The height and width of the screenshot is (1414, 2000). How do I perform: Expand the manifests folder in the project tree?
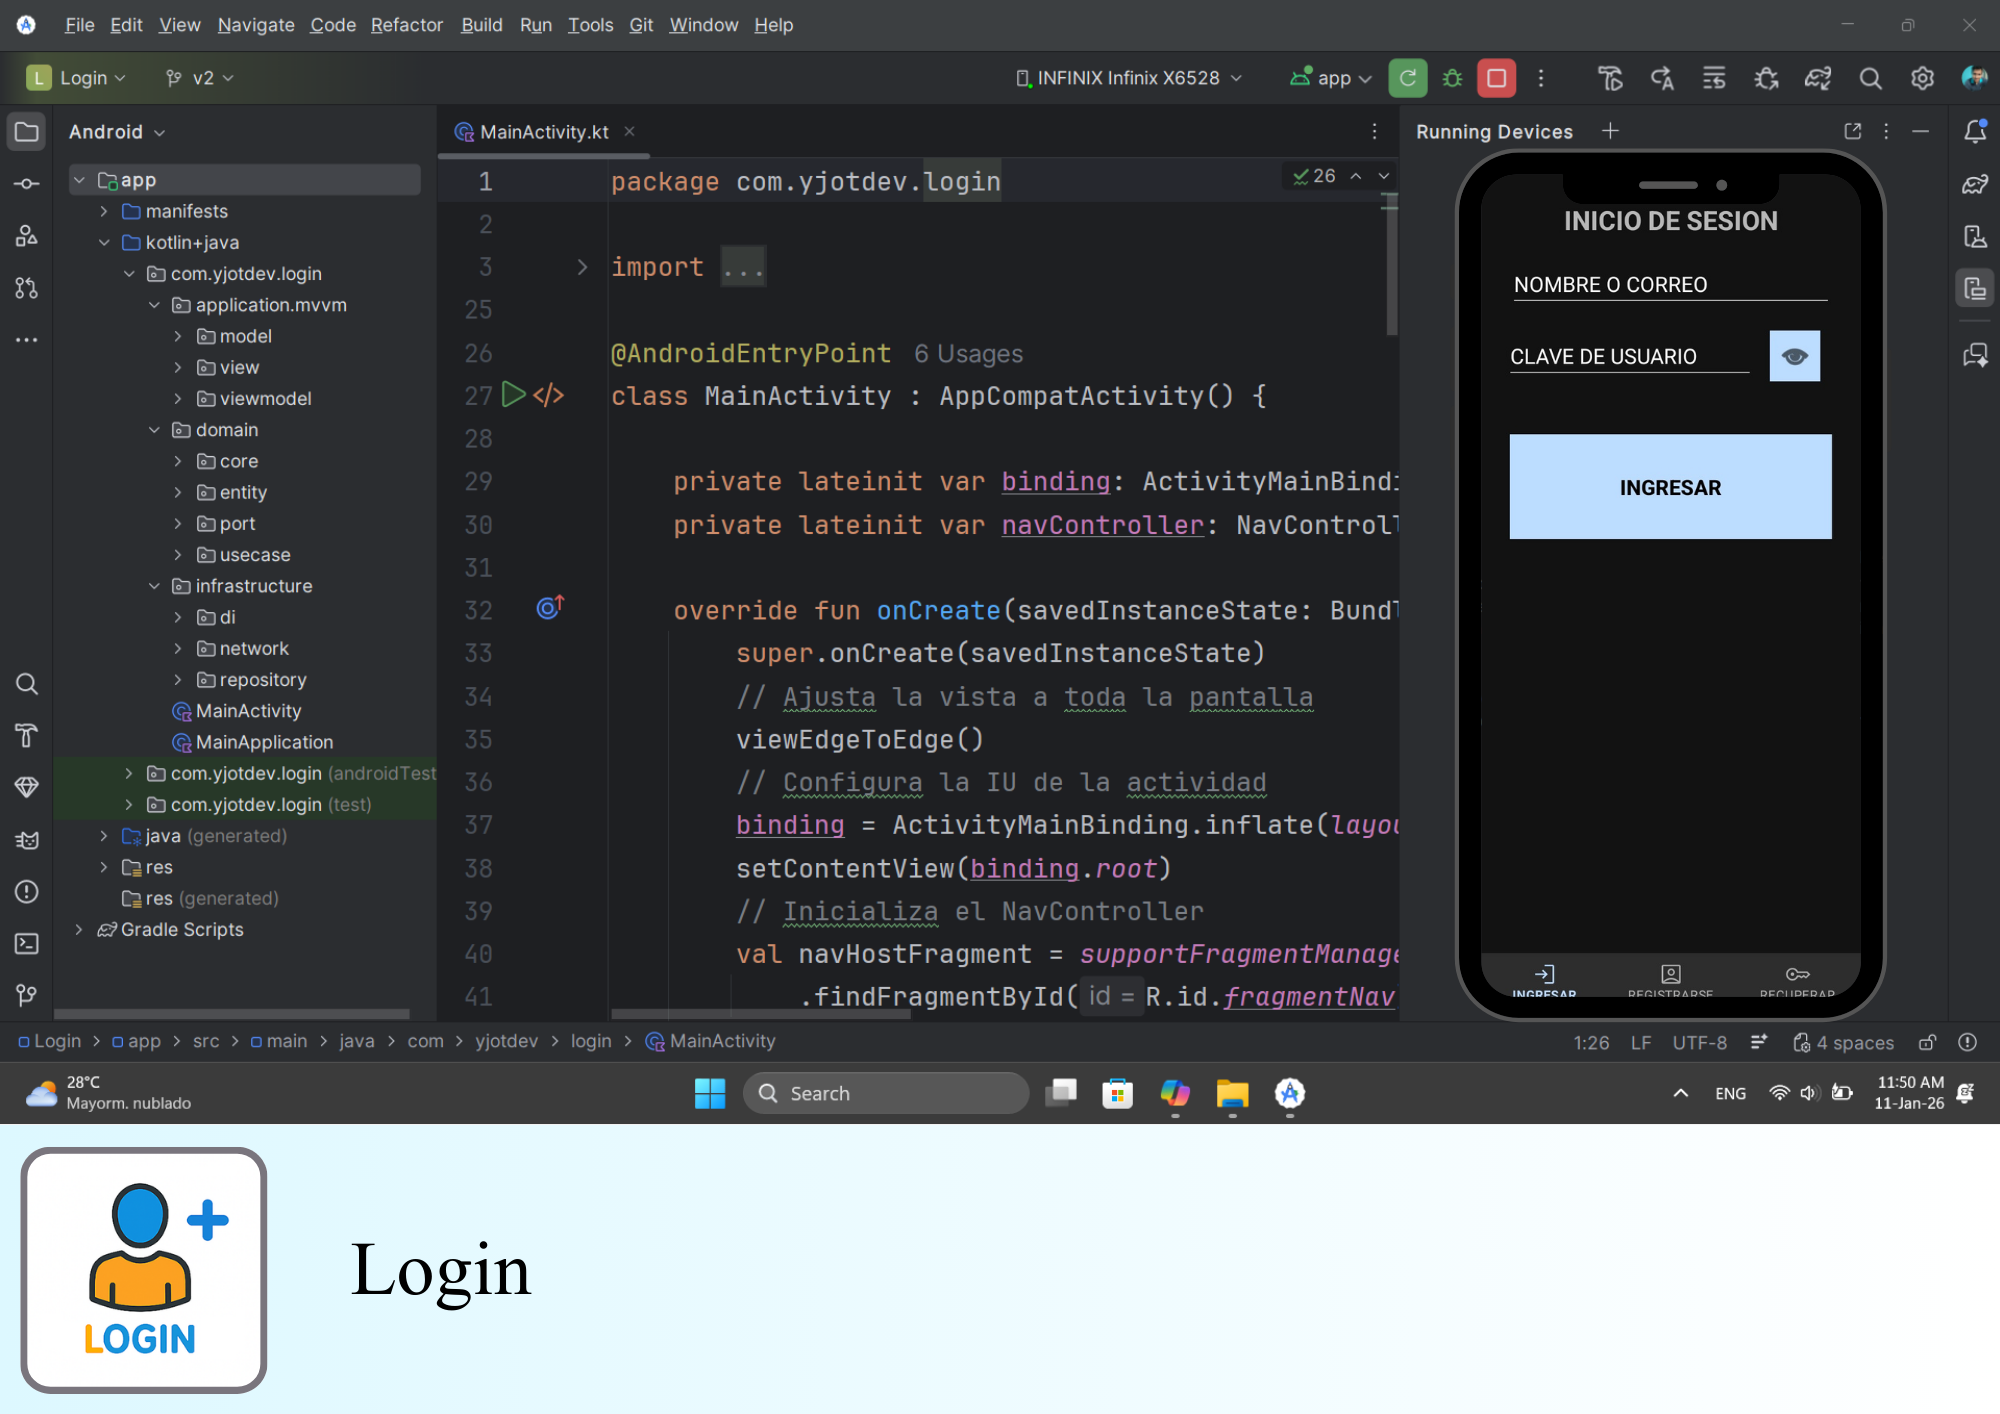point(103,211)
